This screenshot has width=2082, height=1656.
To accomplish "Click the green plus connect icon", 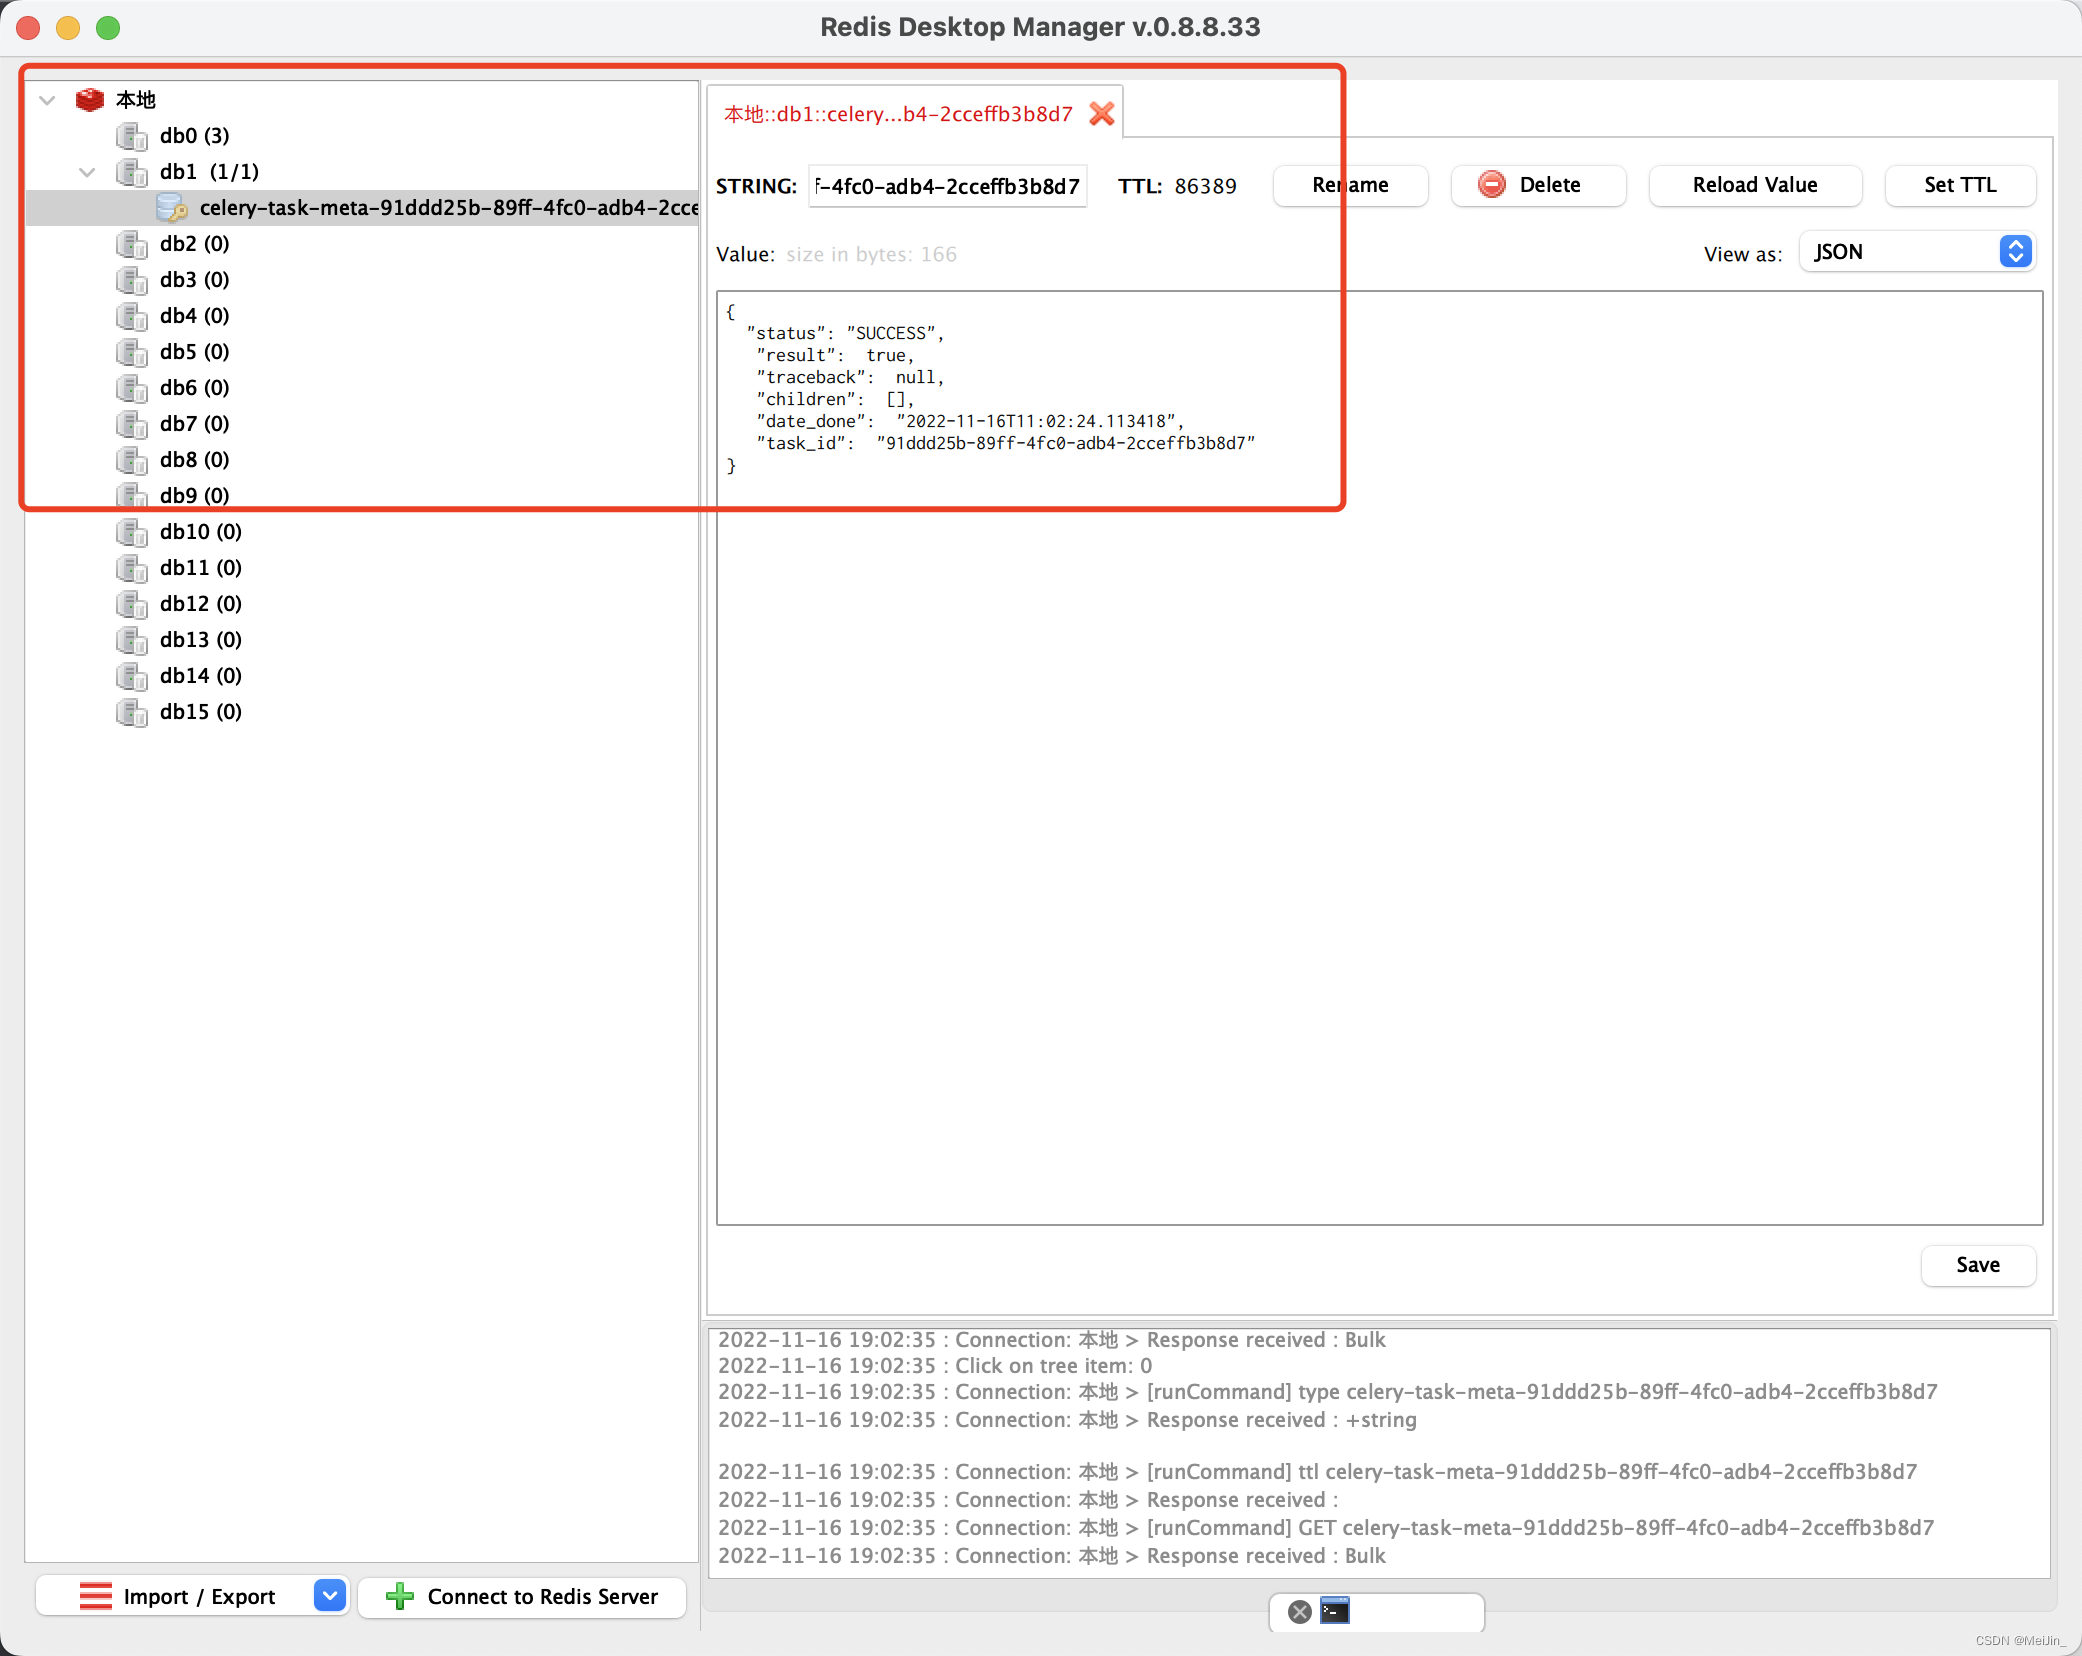I will (399, 1596).
